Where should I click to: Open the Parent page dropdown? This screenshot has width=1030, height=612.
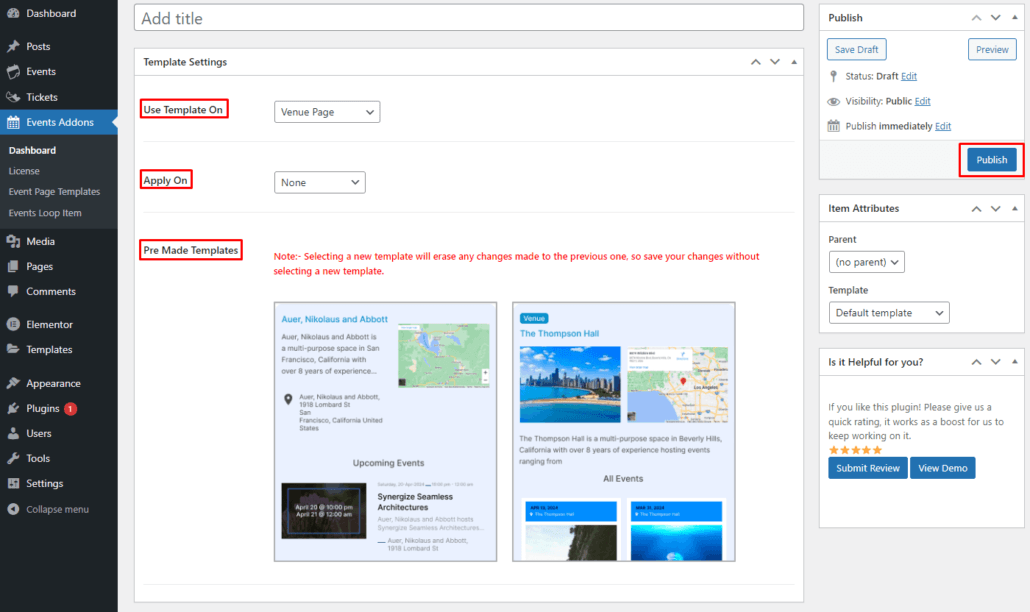866,262
